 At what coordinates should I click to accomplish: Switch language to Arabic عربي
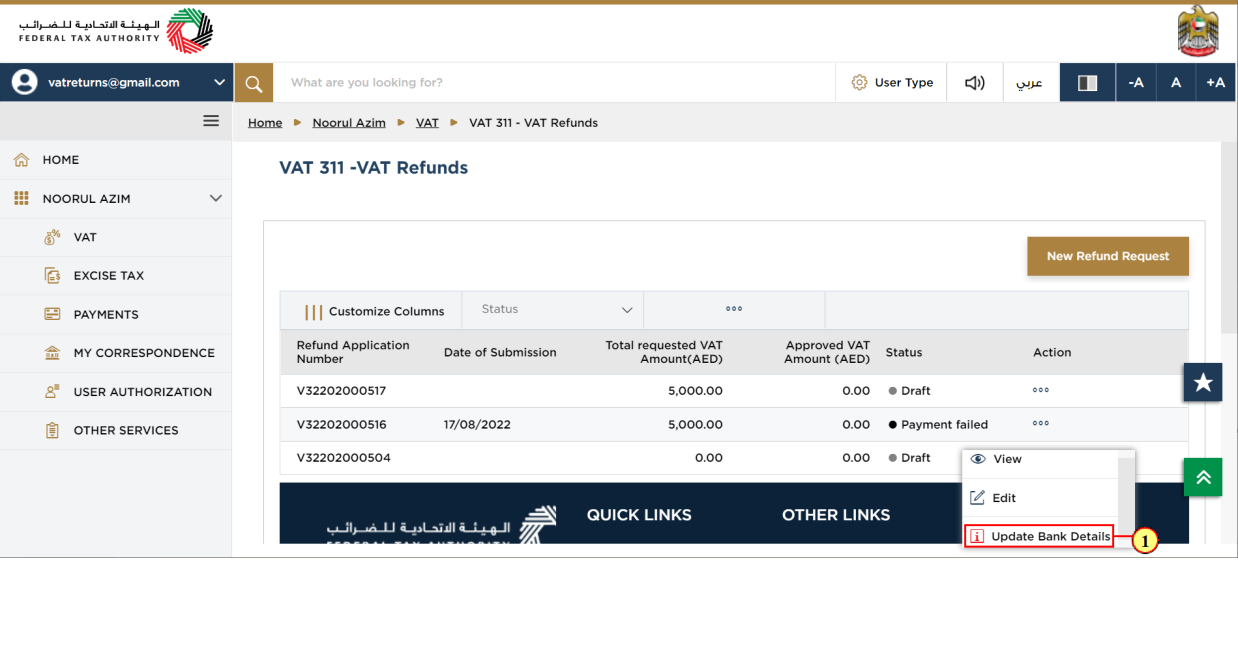click(1030, 83)
